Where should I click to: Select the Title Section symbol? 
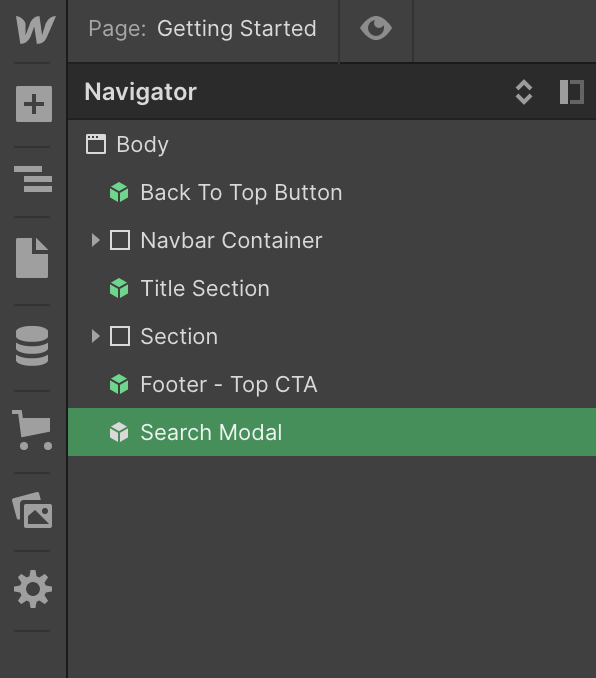pos(332,288)
